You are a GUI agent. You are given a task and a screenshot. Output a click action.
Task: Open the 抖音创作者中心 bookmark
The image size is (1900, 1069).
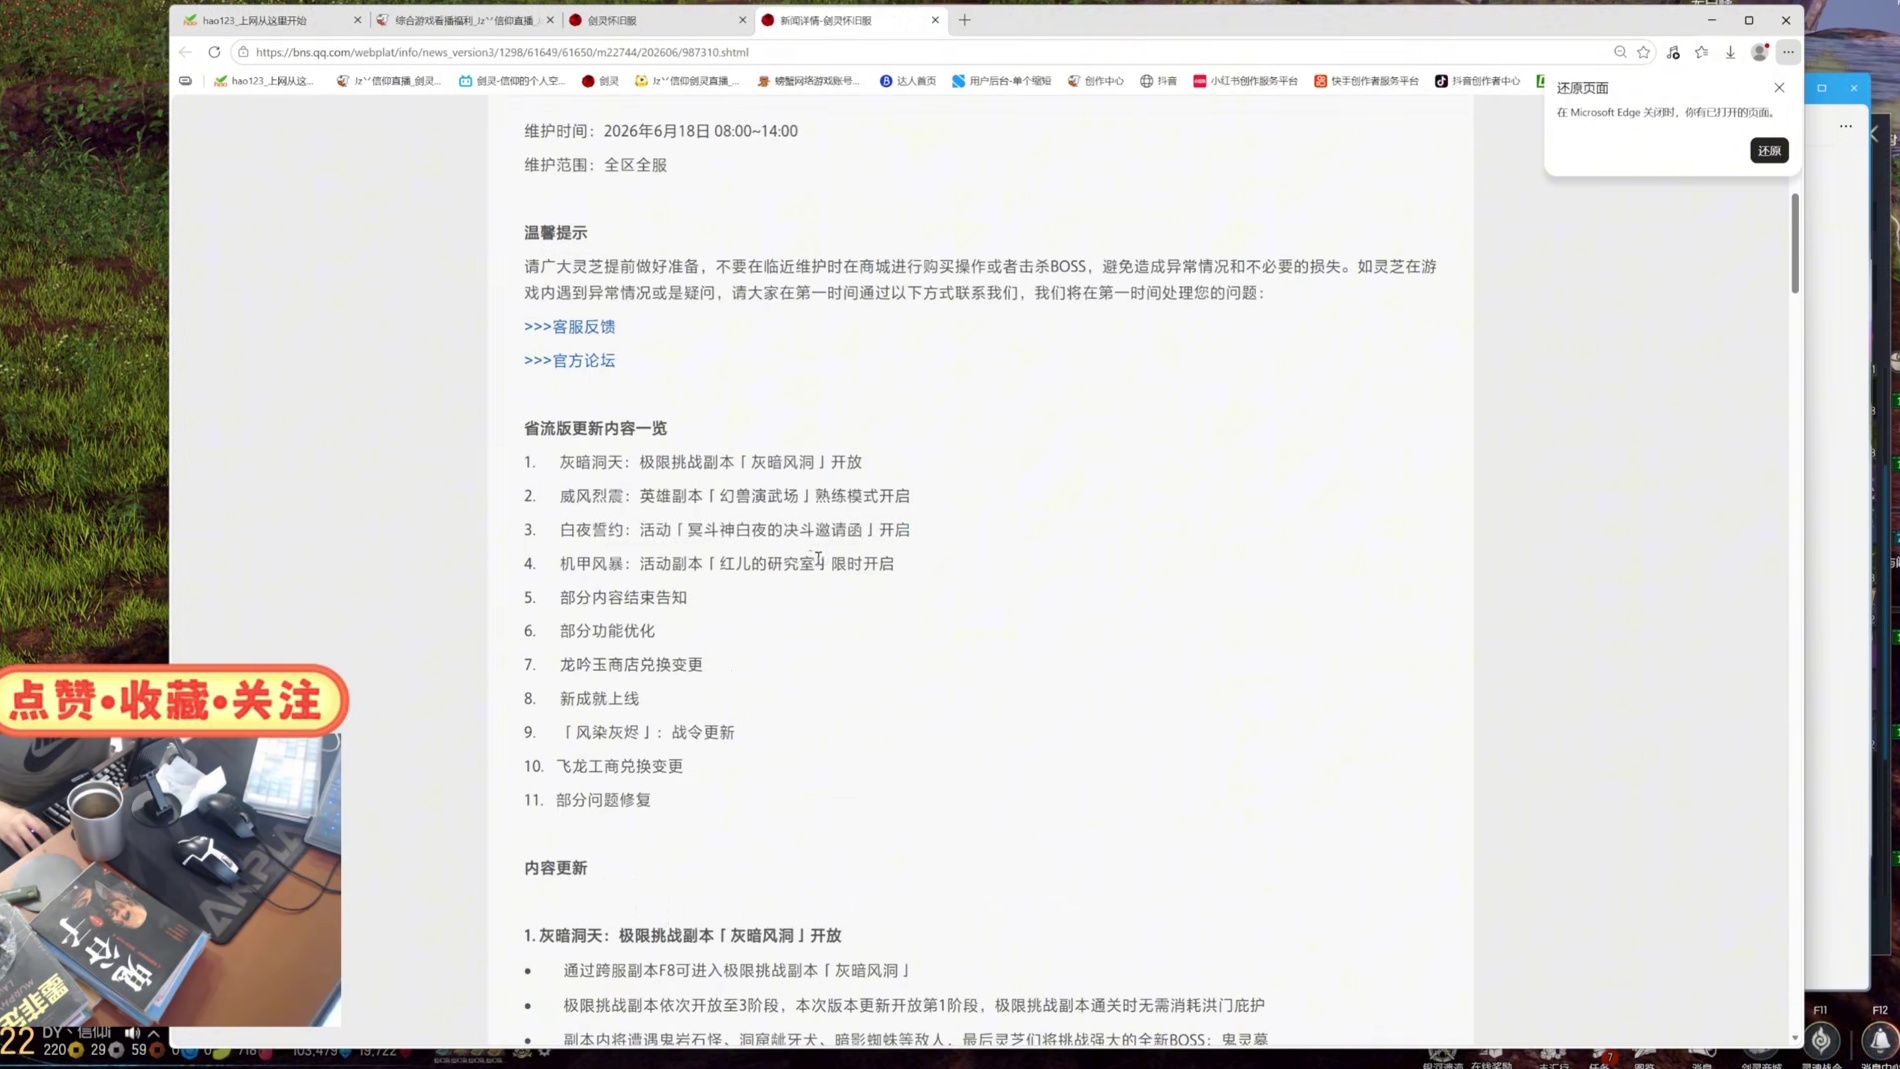click(x=1478, y=81)
